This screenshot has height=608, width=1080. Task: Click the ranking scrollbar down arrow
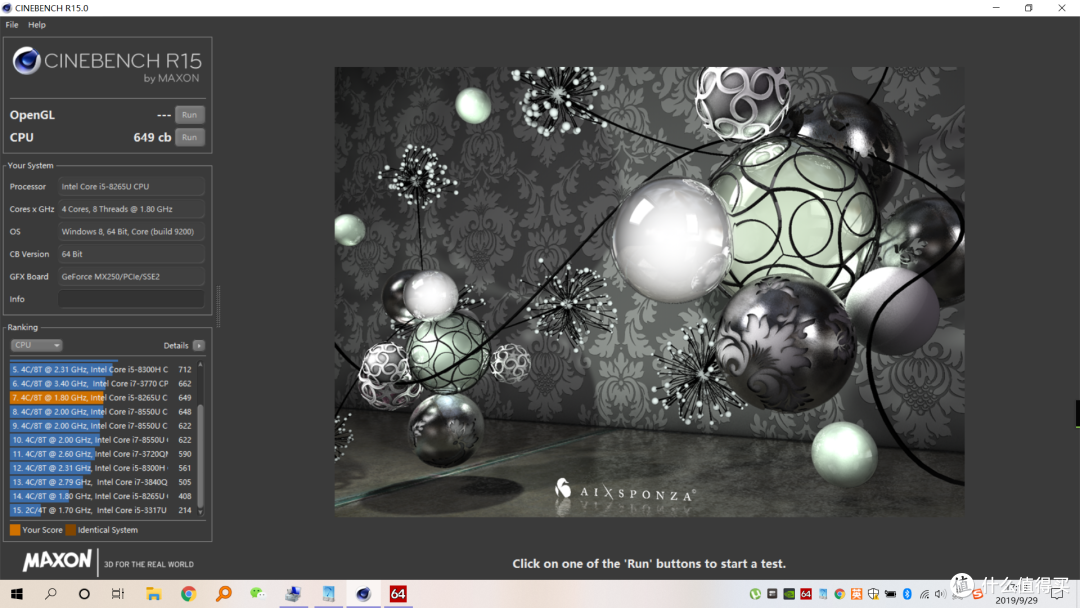[200, 512]
